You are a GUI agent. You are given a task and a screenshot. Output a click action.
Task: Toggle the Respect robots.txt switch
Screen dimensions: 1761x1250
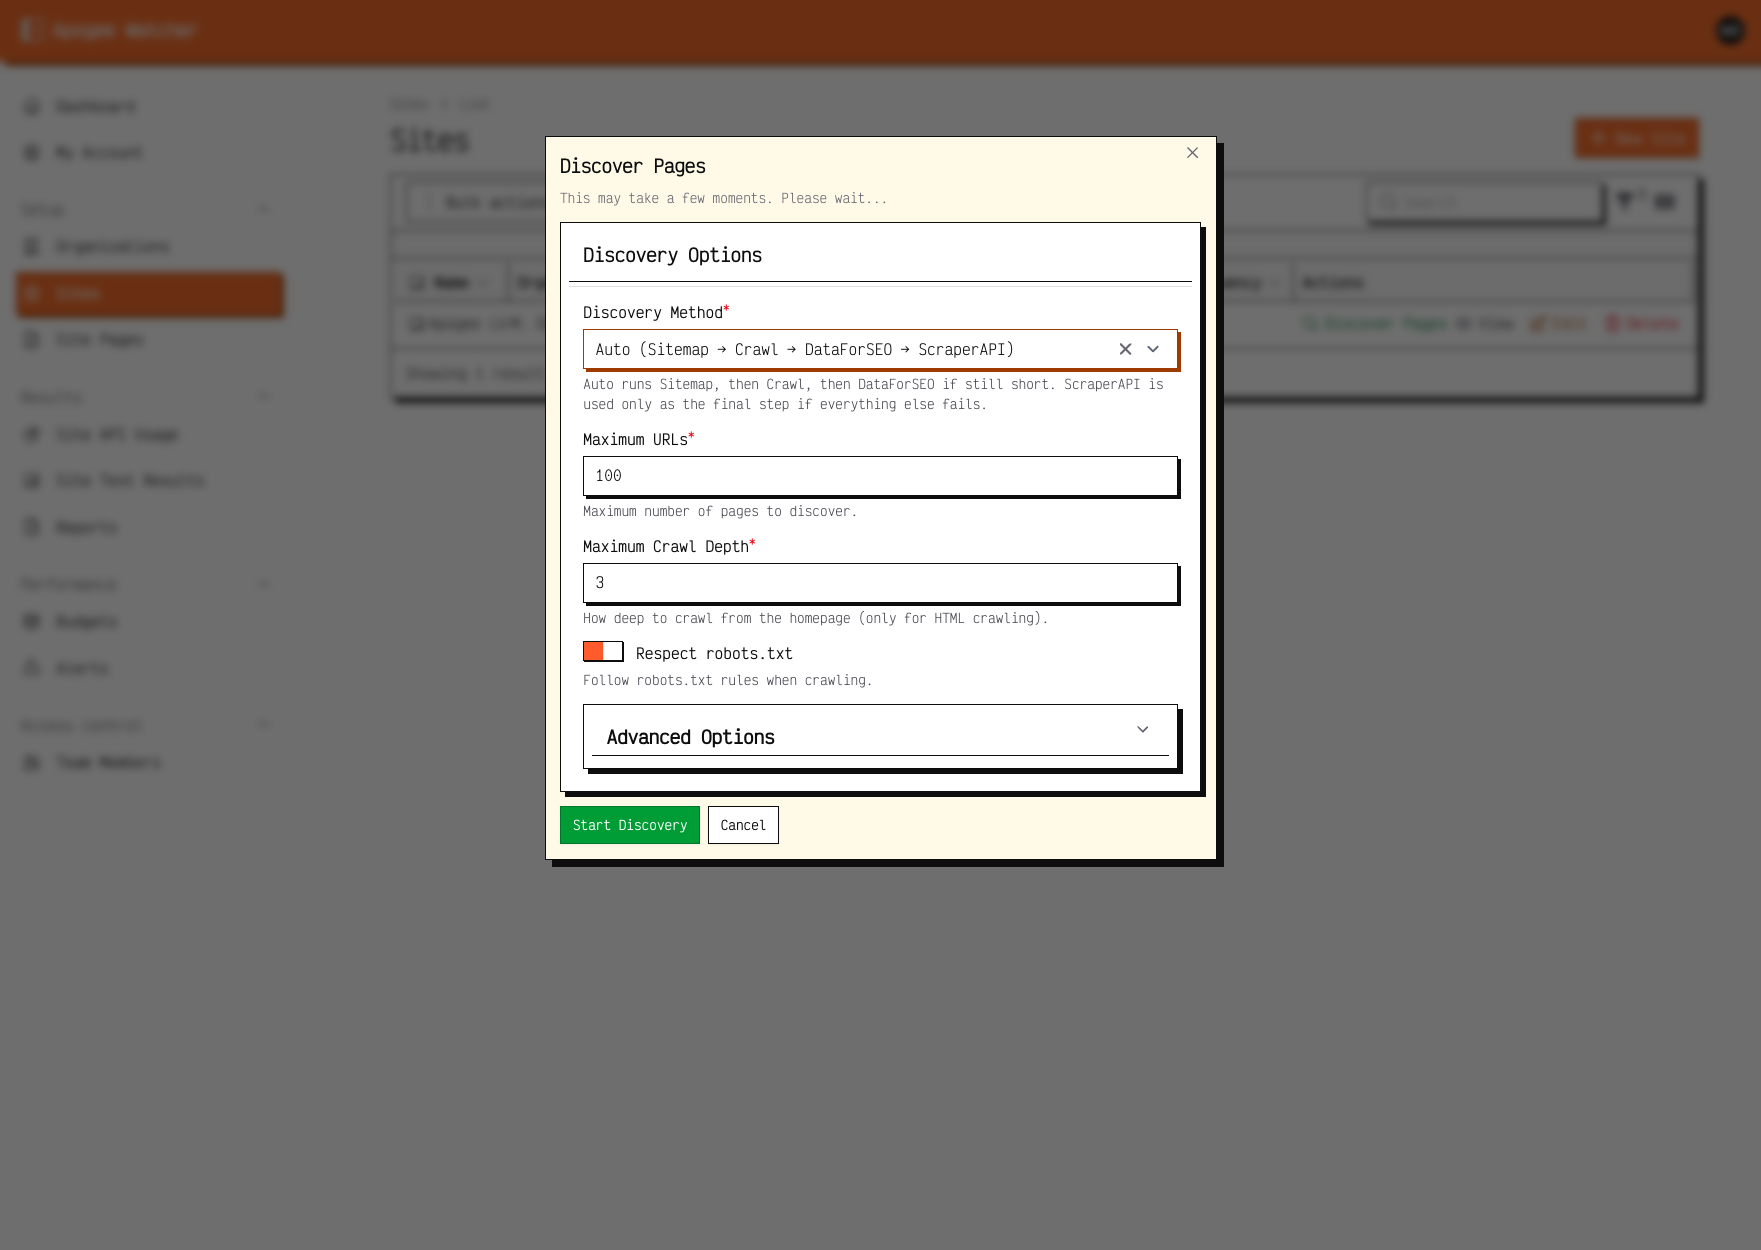pos(603,652)
